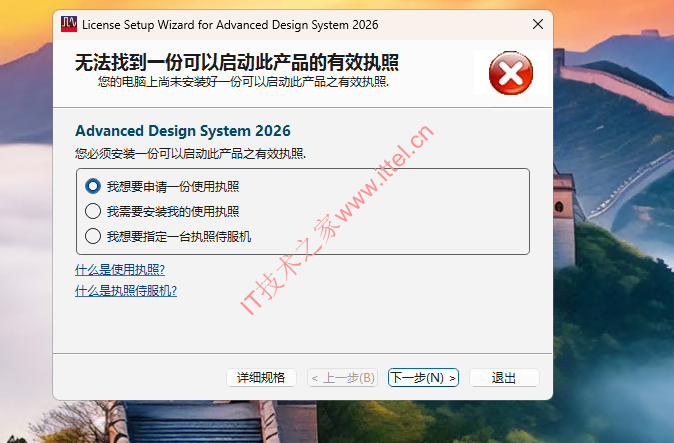Select the 我想要申请一份使用执照 radio option
674x443 pixels.
93,186
